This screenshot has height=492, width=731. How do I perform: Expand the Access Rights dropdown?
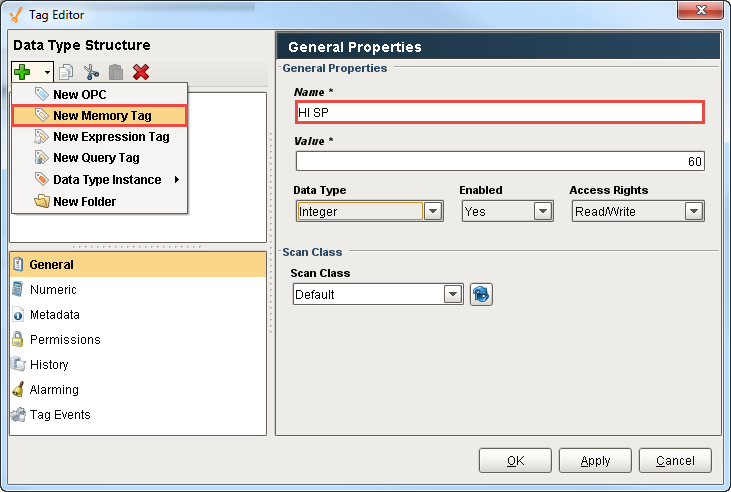(x=694, y=212)
